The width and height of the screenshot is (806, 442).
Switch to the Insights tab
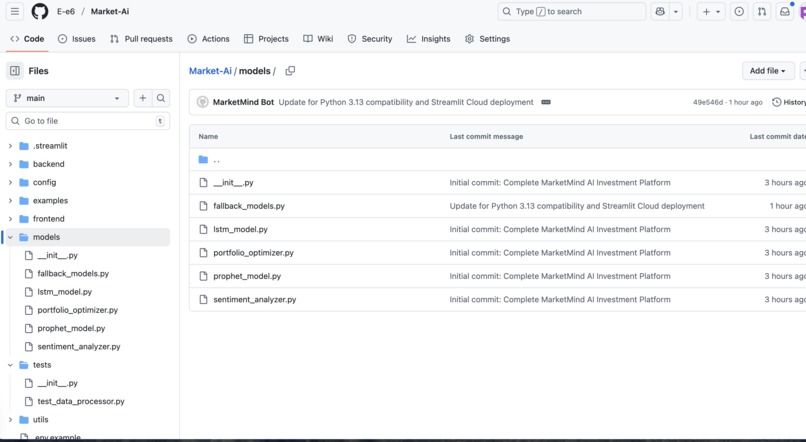(x=428, y=39)
